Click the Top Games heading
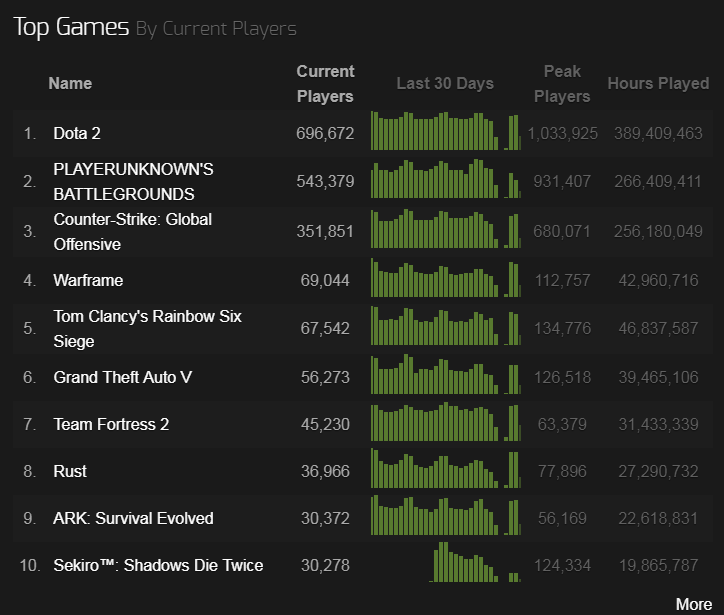 coord(71,27)
